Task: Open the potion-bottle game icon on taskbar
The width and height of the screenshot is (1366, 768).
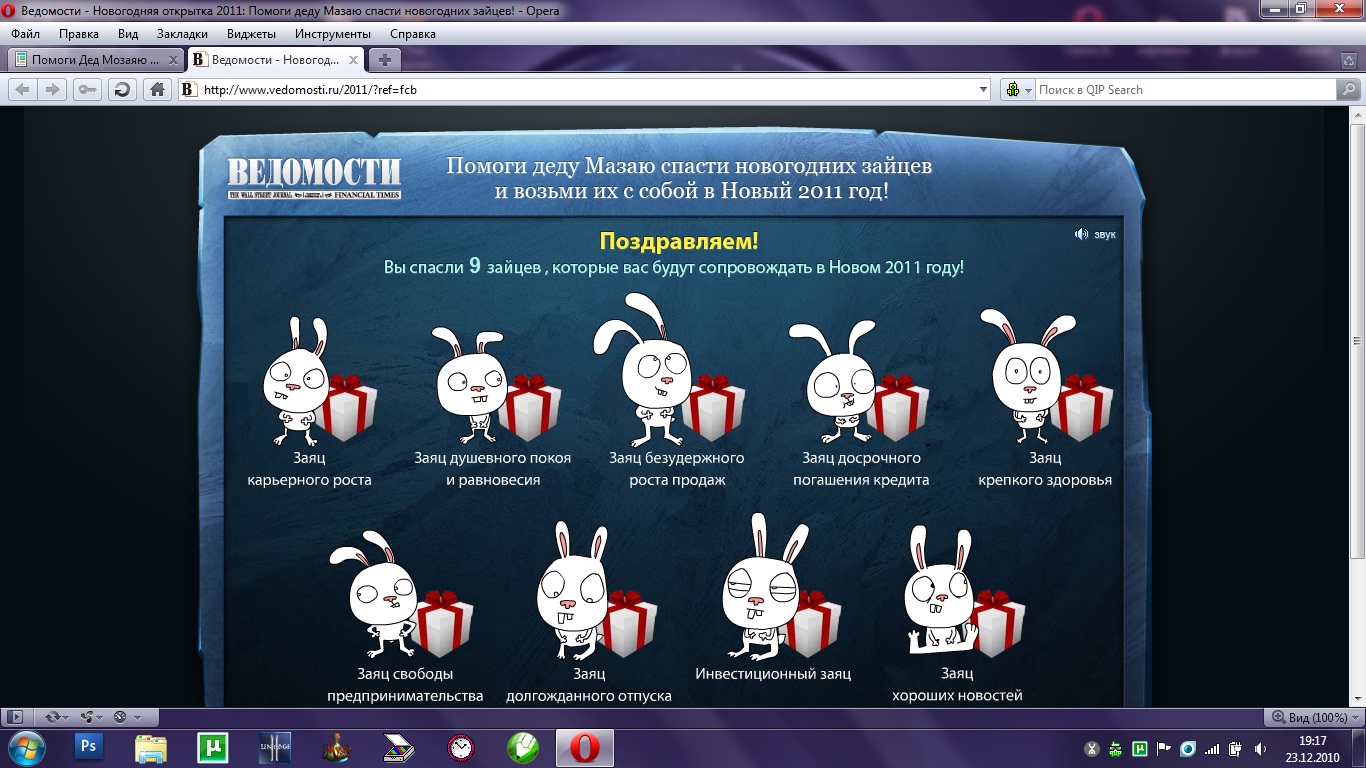Action: 337,748
